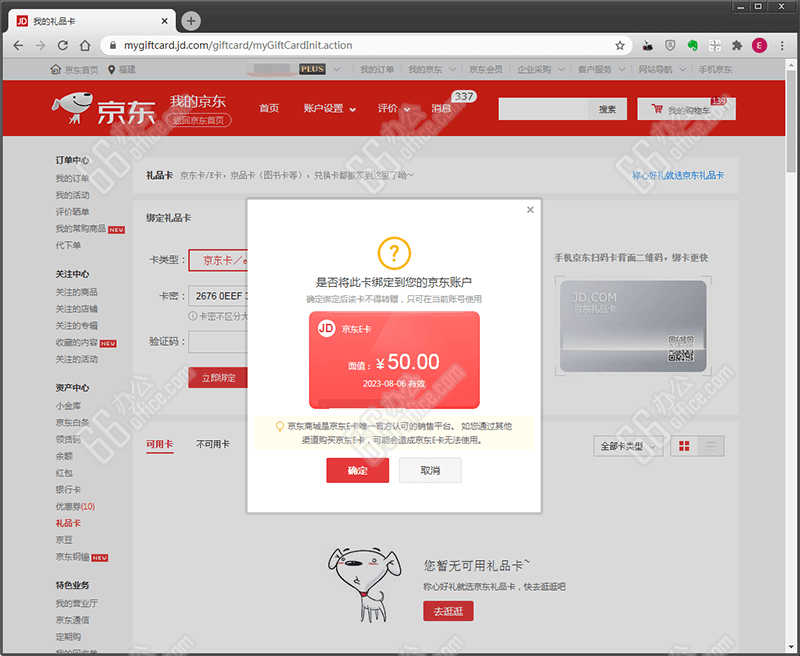The height and width of the screenshot is (656, 800).
Task: Click the 福建 location selector
Action: point(121,69)
